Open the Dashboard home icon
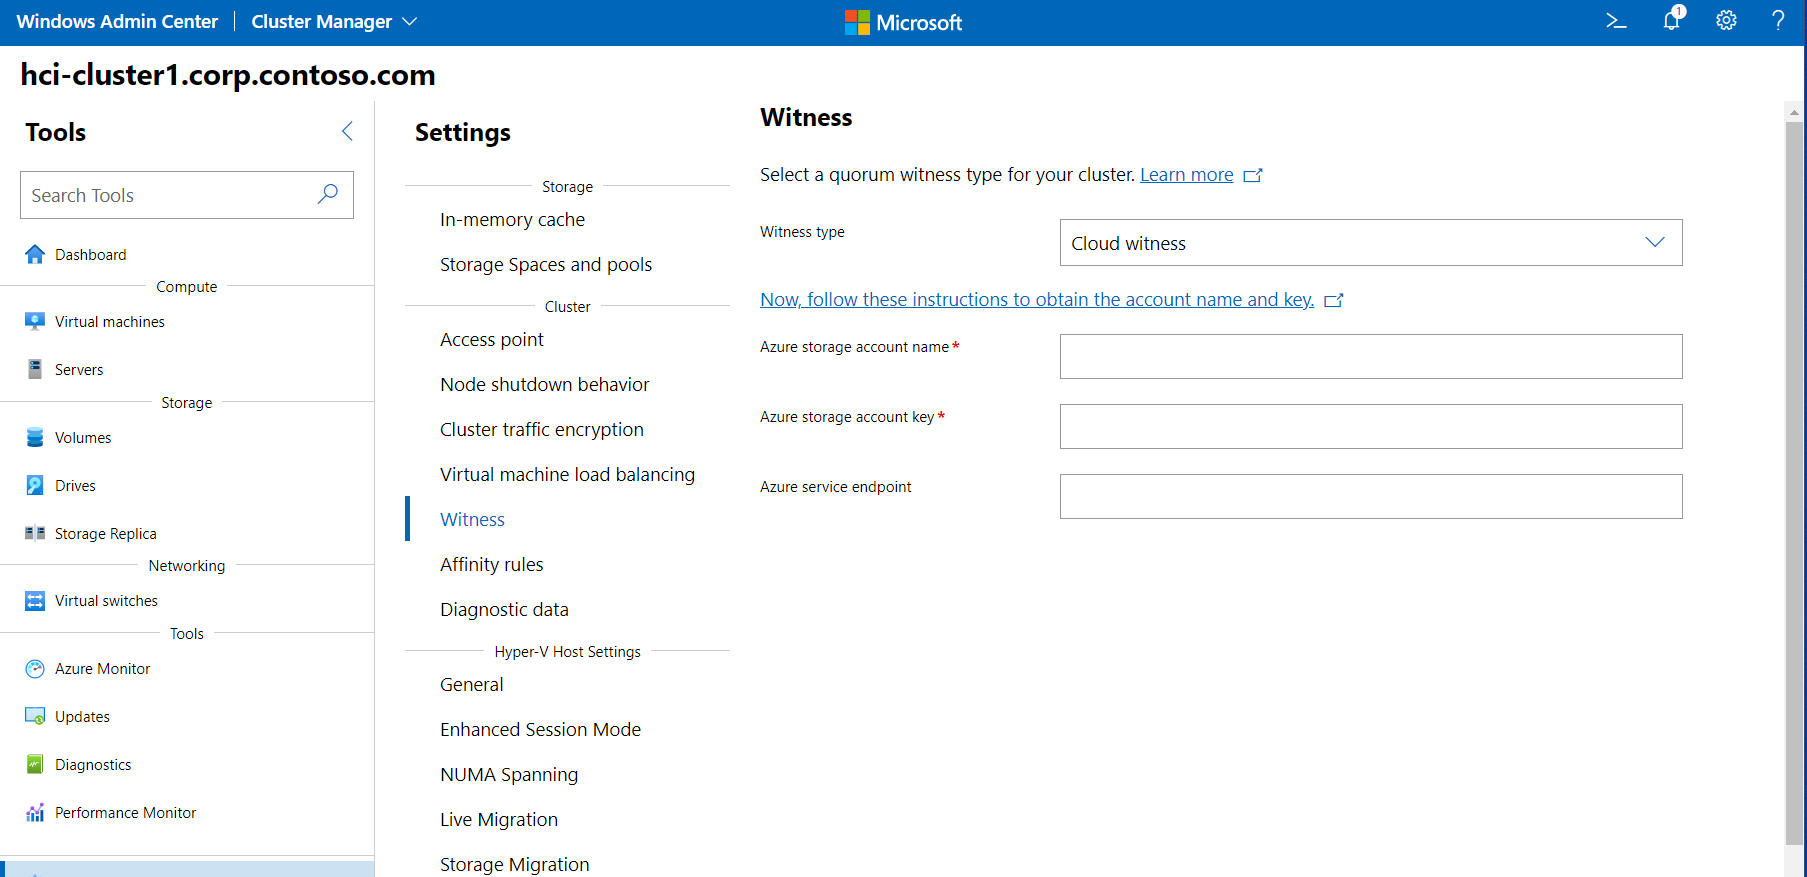 35,255
